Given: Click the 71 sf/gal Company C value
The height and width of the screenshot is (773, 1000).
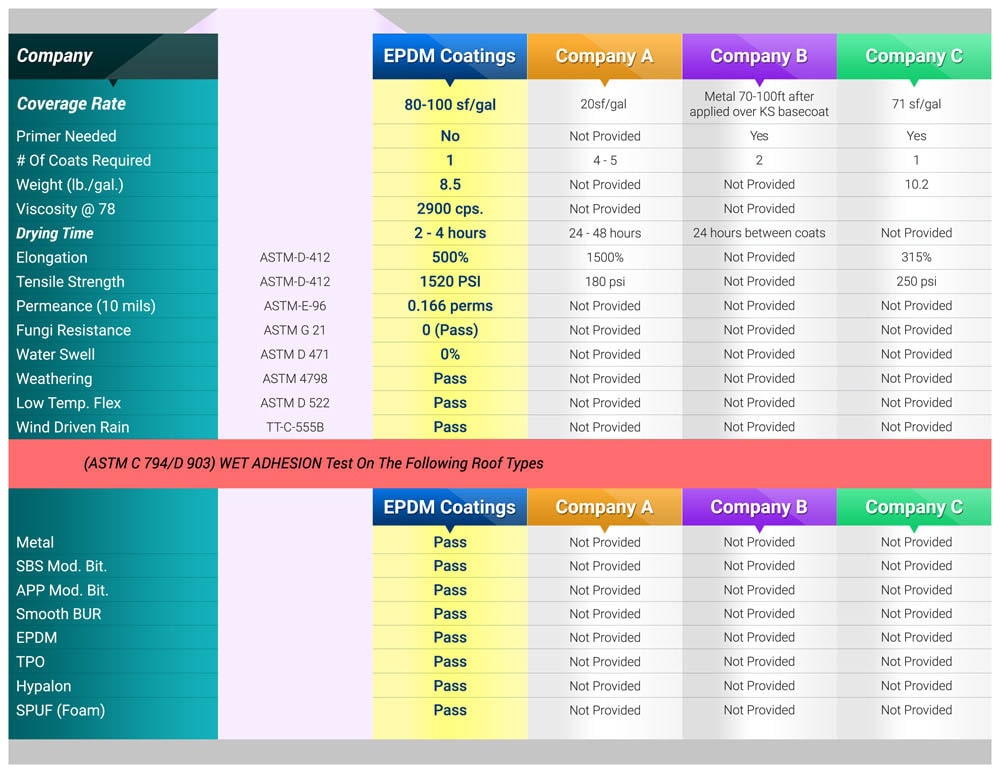Looking at the screenshot, I should click(916, 104).
